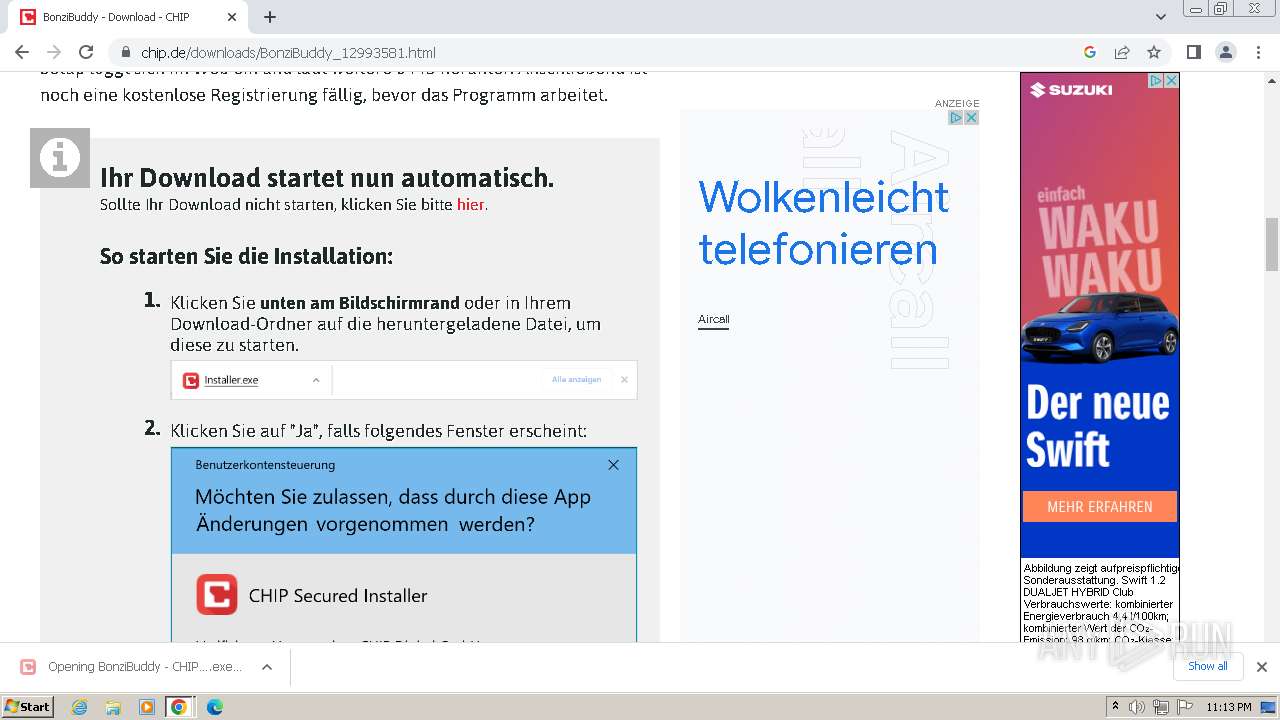
Task: Open the Windows Start menu
Action: tap(28, 707)
